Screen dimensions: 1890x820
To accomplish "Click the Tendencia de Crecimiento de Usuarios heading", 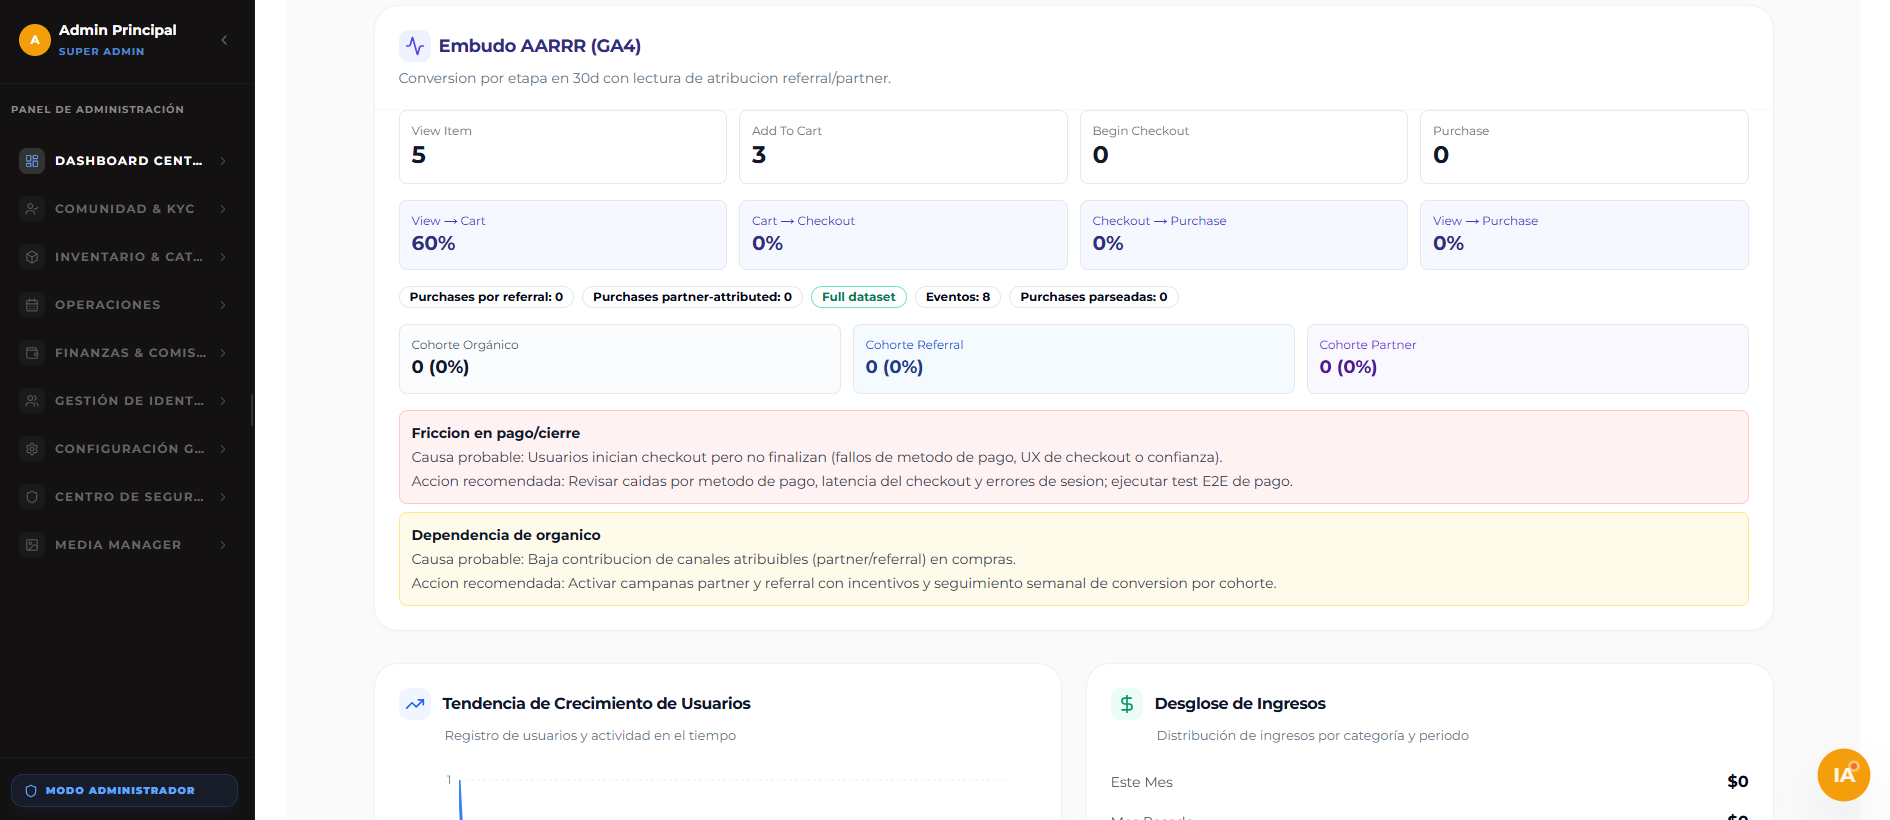I will click(597, 704).
